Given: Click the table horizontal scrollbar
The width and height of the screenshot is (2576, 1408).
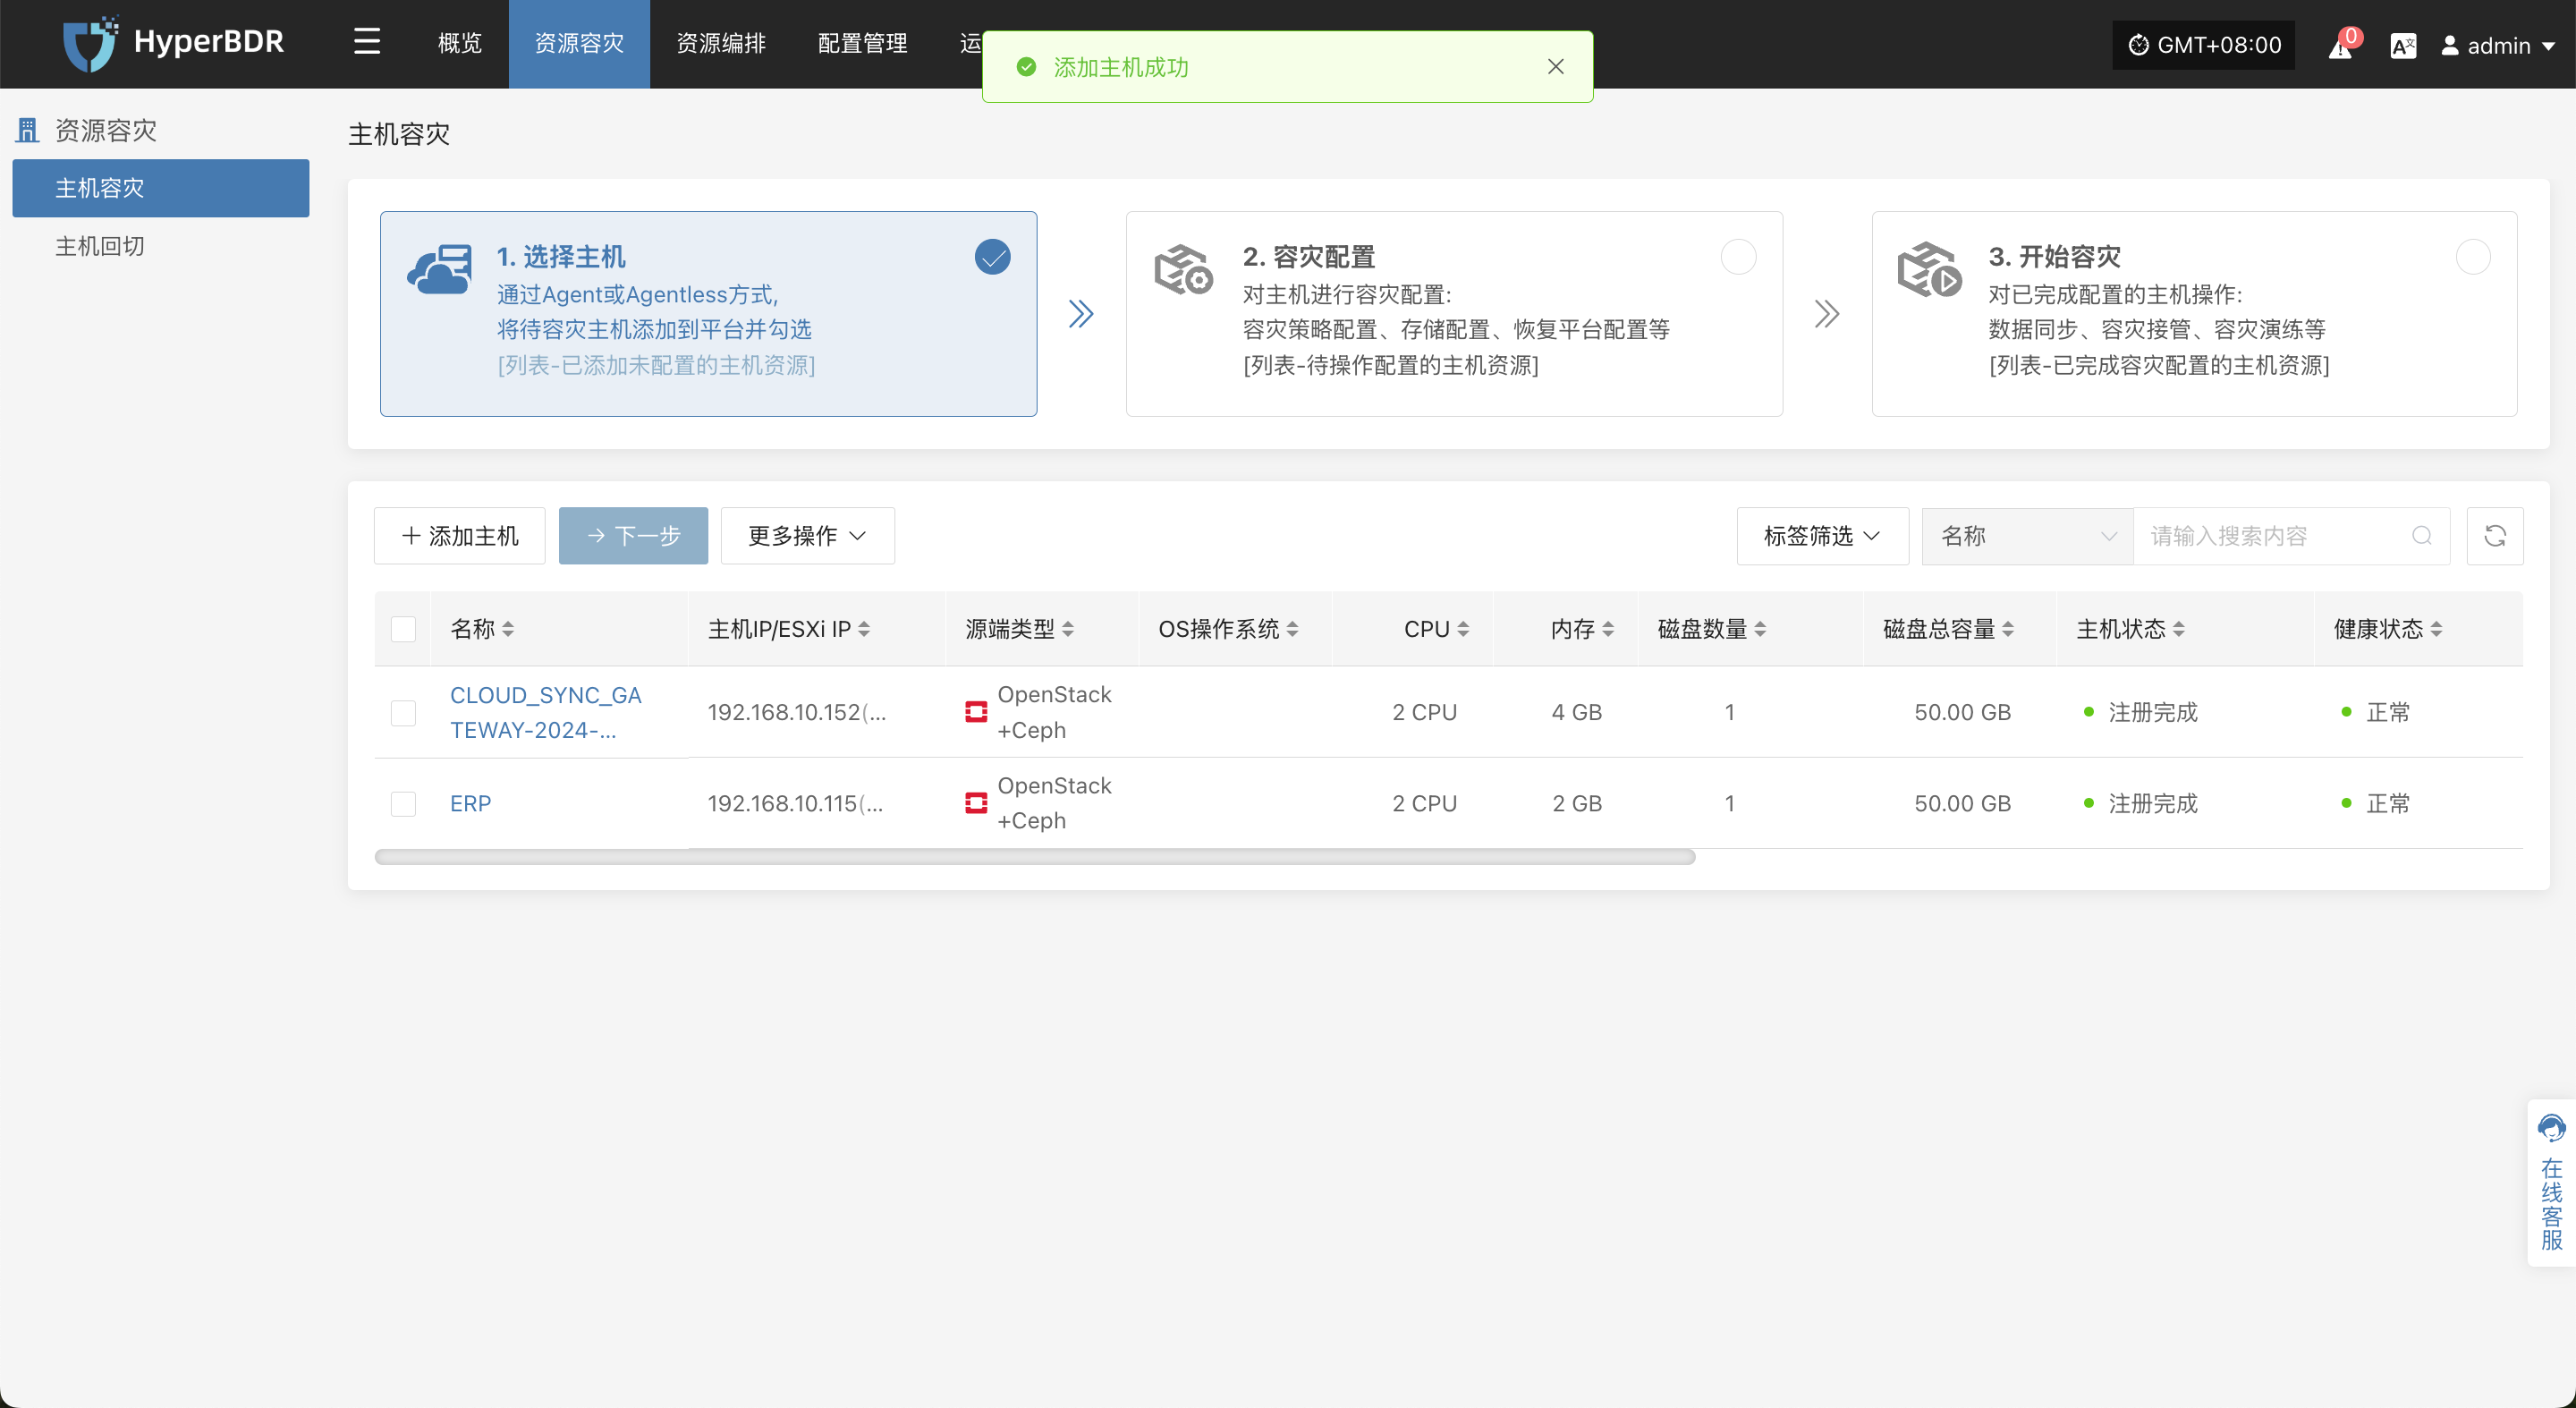Looking at the screenshot, I should coord(1035,858).
